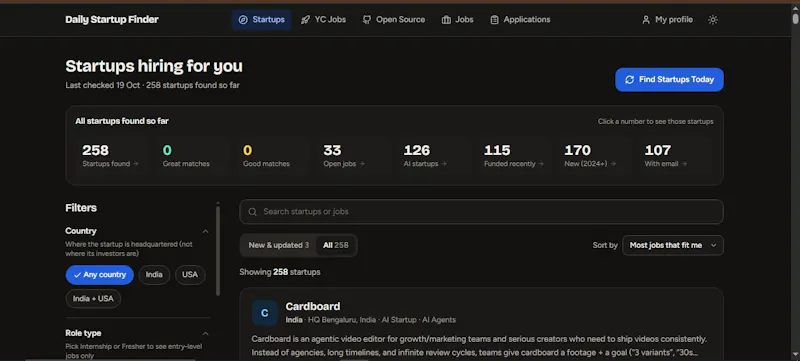The image size is (800, 361).
Task: Click Find Startups Today button
Action: (x=669, y=80)
